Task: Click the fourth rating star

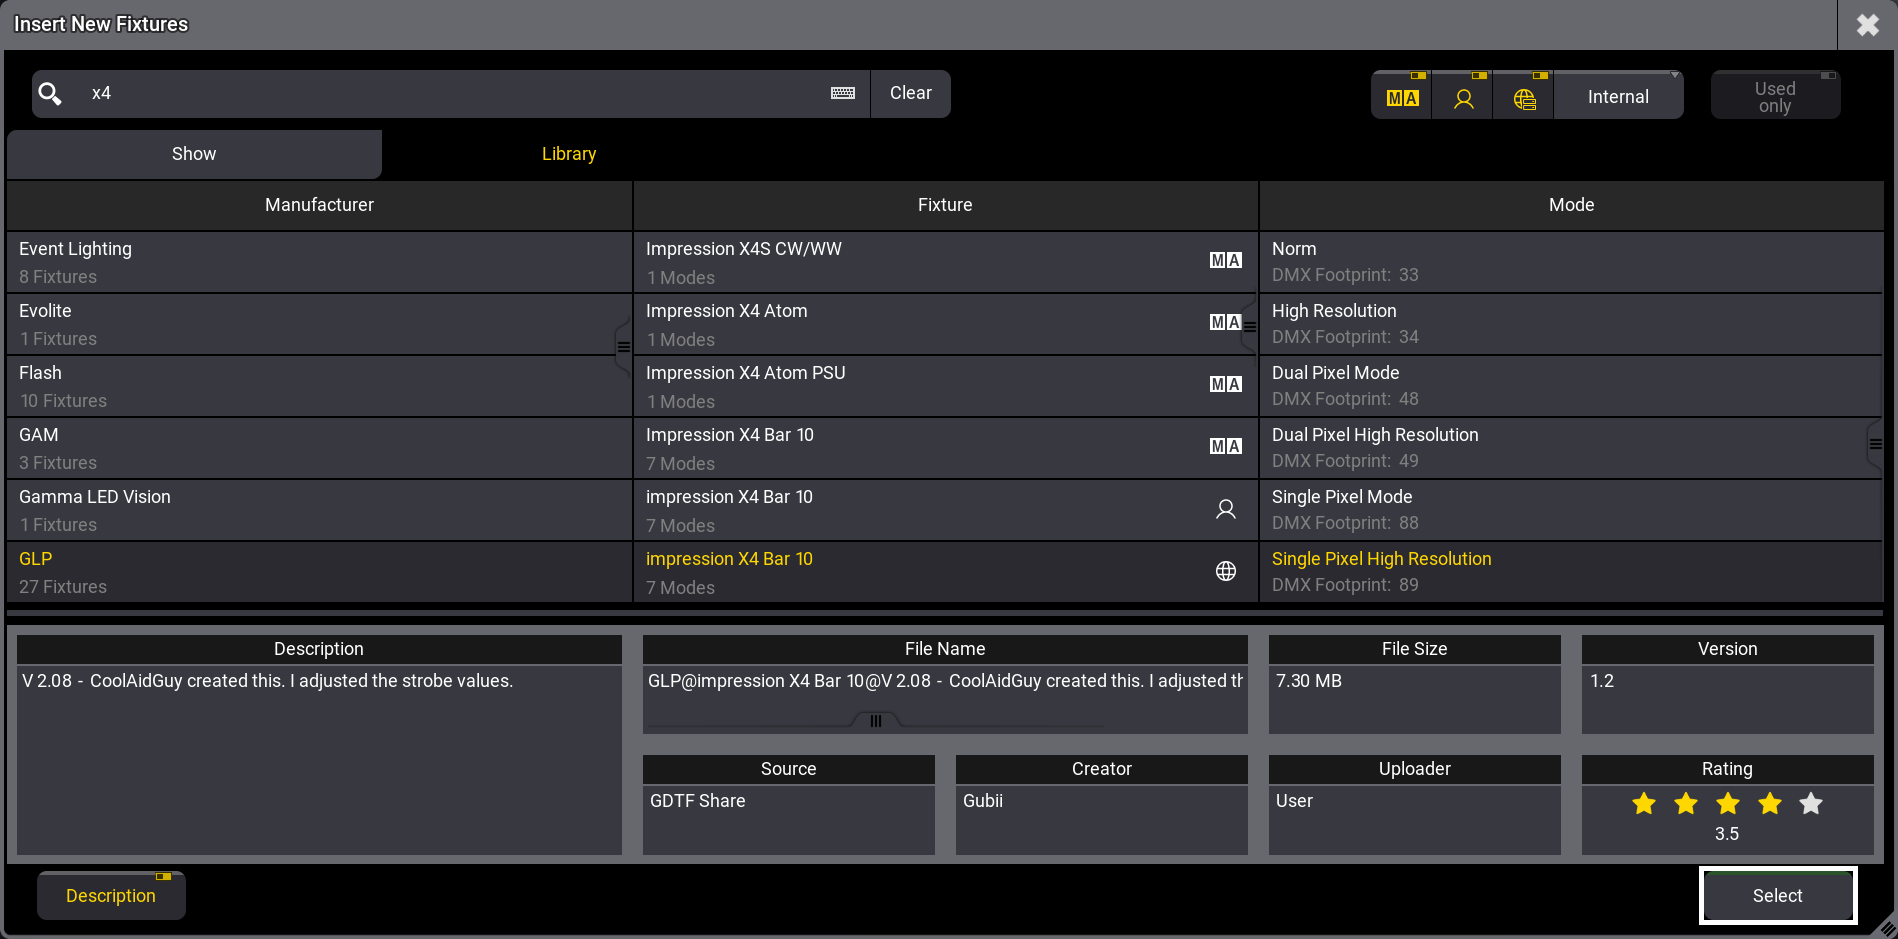Action: [x=1769, y=803]
